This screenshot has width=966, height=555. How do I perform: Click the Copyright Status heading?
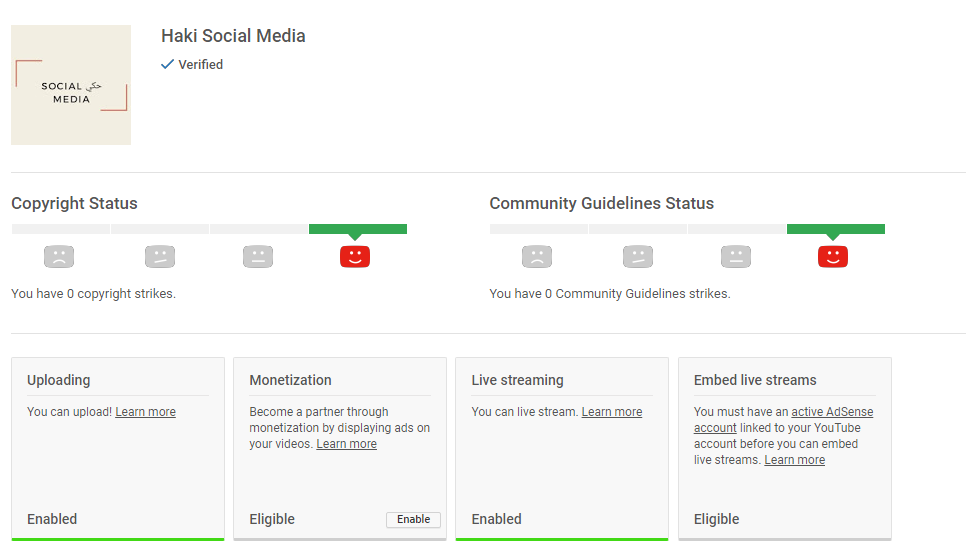point(75,203)
